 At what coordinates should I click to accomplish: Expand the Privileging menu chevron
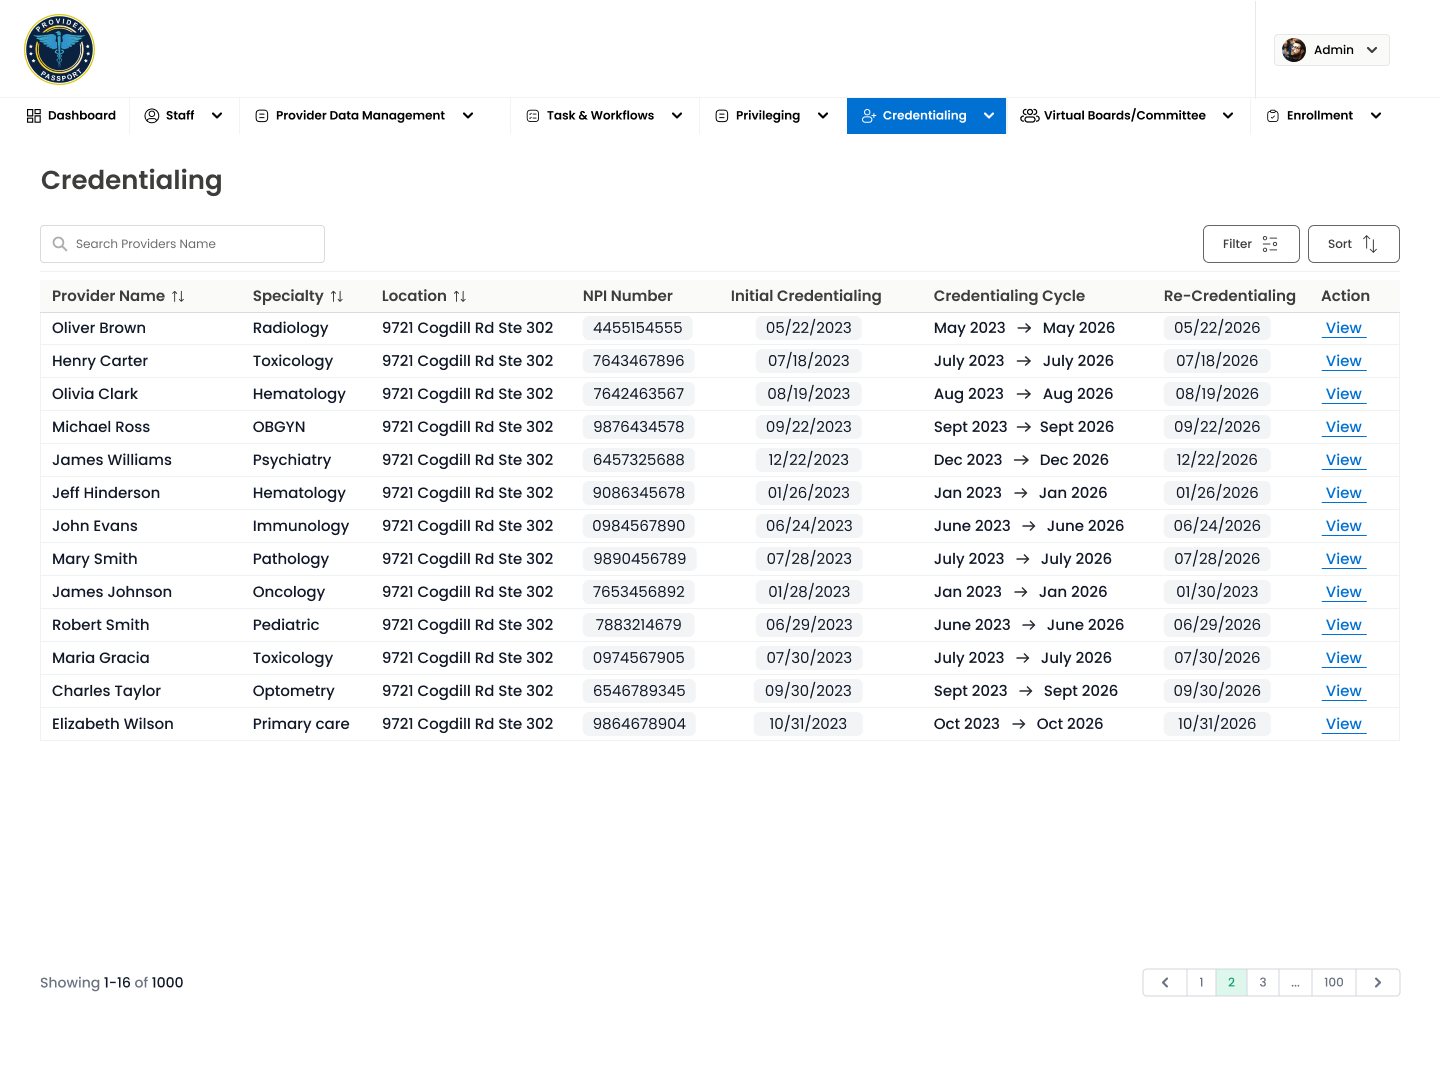(823, 115)
